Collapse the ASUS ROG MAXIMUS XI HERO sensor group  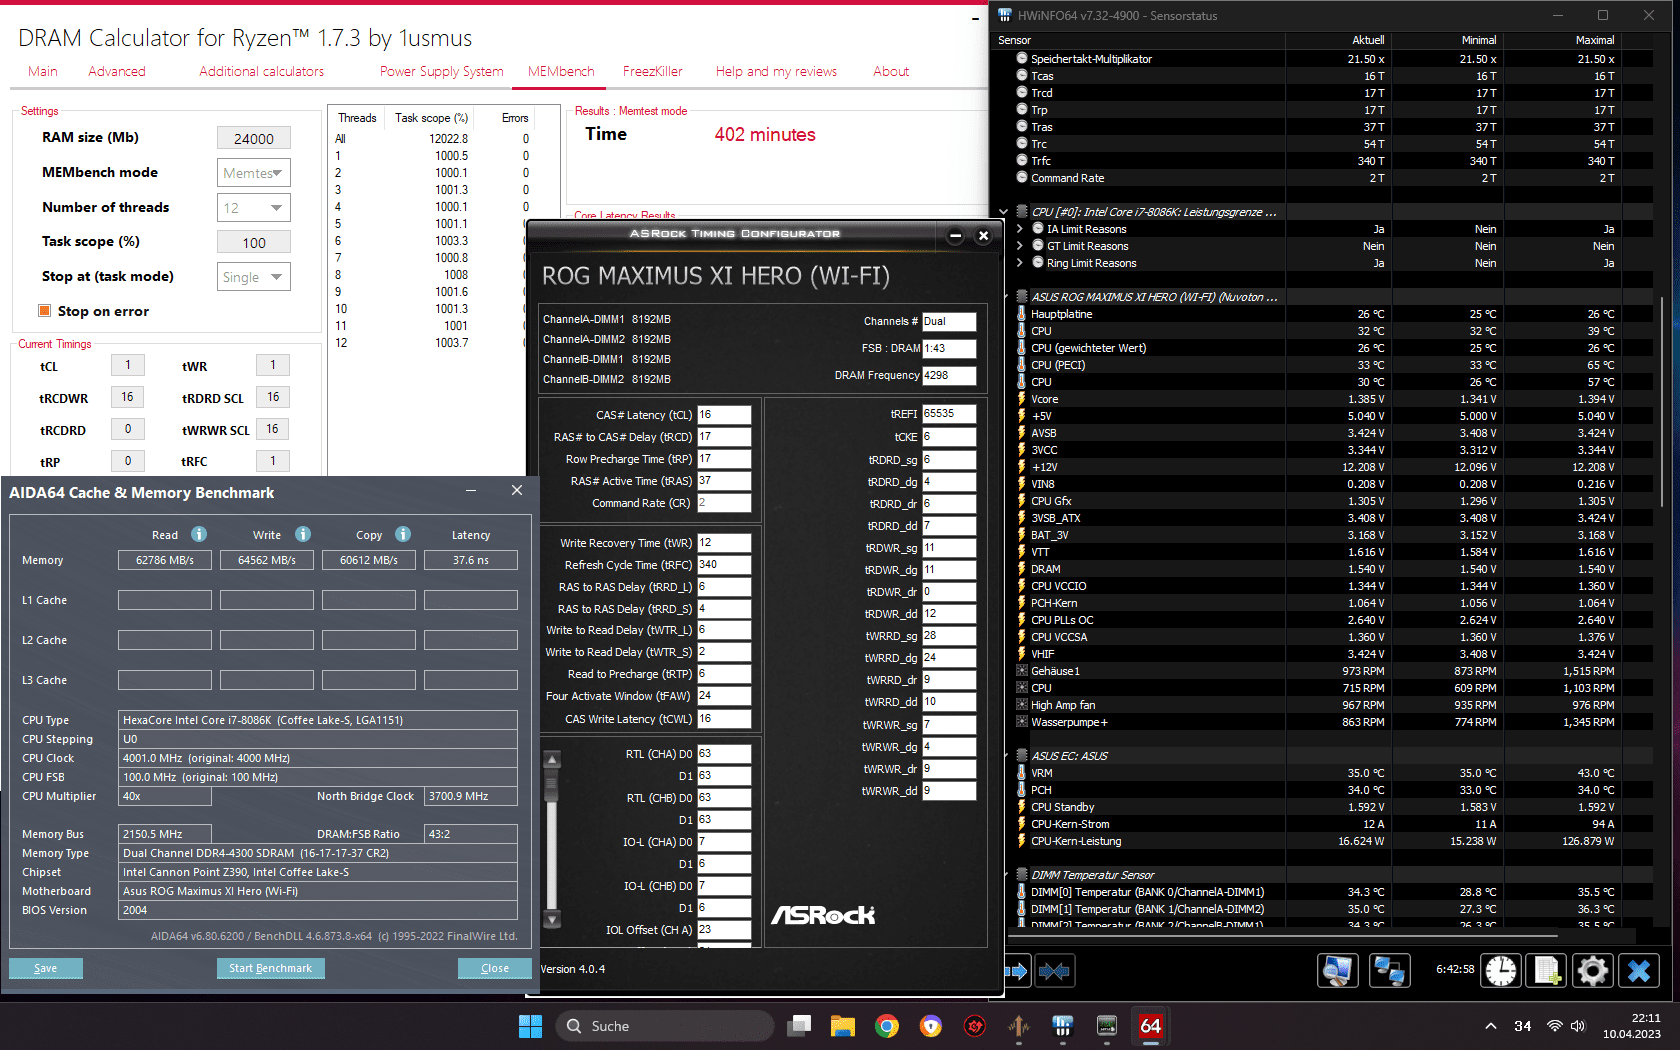pos(1005,297)
